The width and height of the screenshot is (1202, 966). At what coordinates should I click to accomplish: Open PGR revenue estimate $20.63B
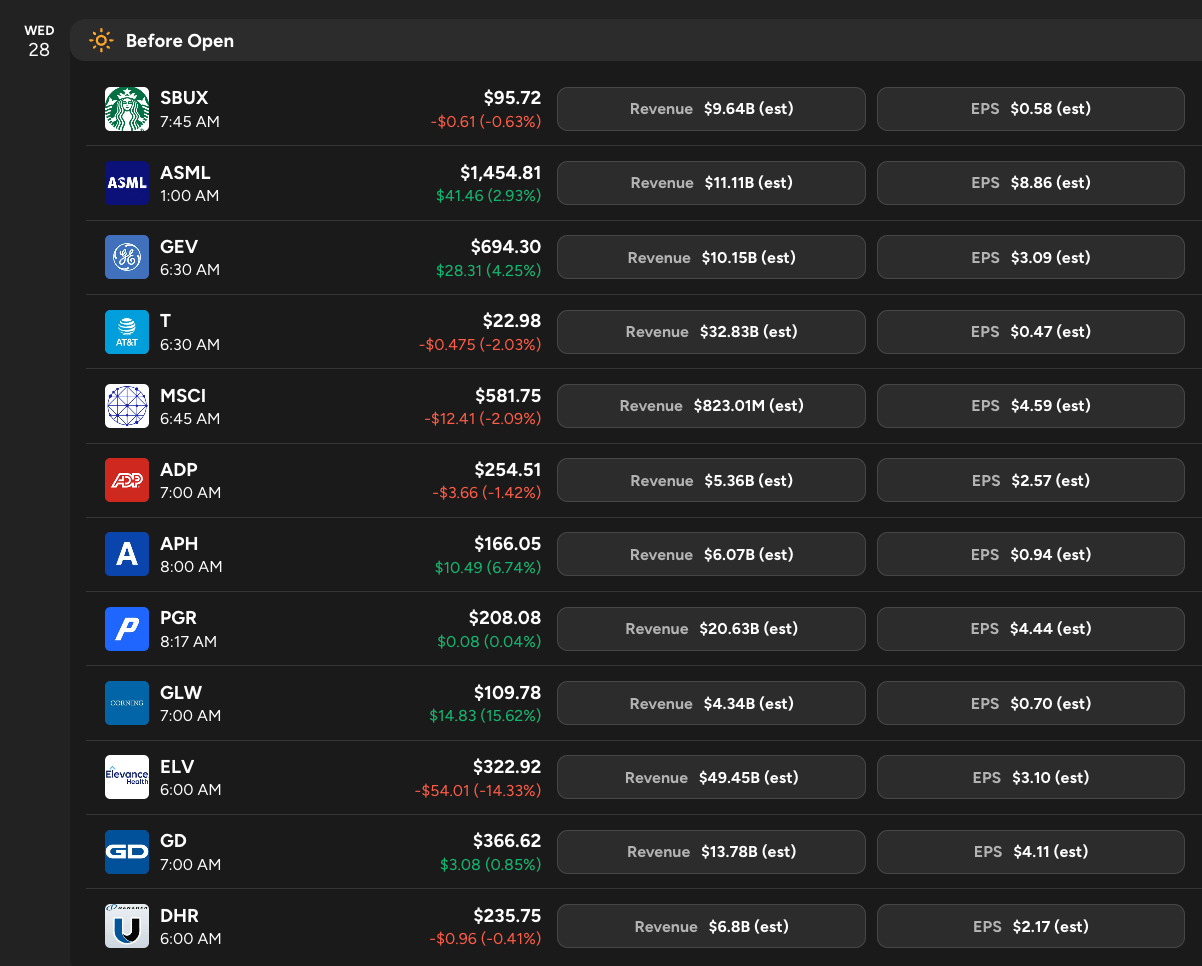(x=711, y=629)
